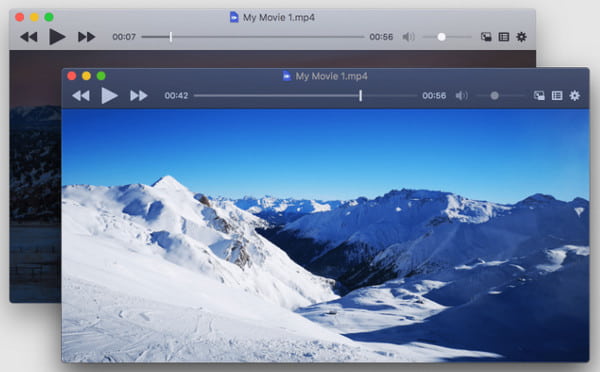The width and height of the screenshot is (600, 372).
Task: Open the front window's settings gear
Action: pos(574,95)
